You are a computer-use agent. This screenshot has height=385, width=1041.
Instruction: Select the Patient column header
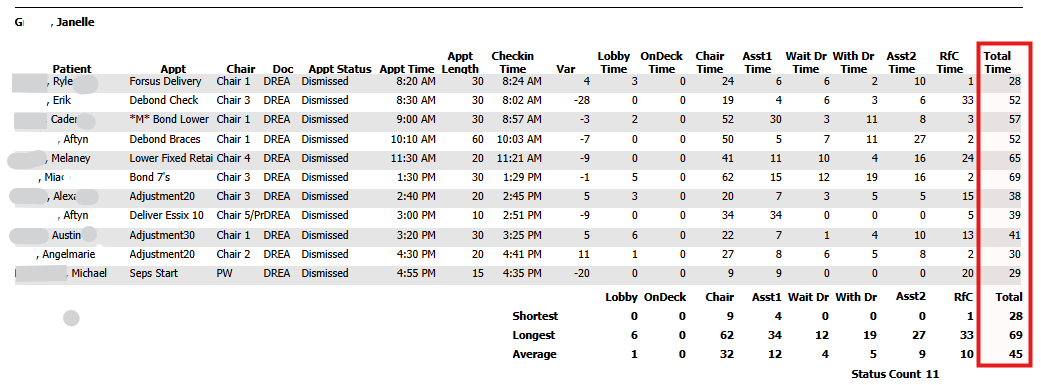click(72, 69)
